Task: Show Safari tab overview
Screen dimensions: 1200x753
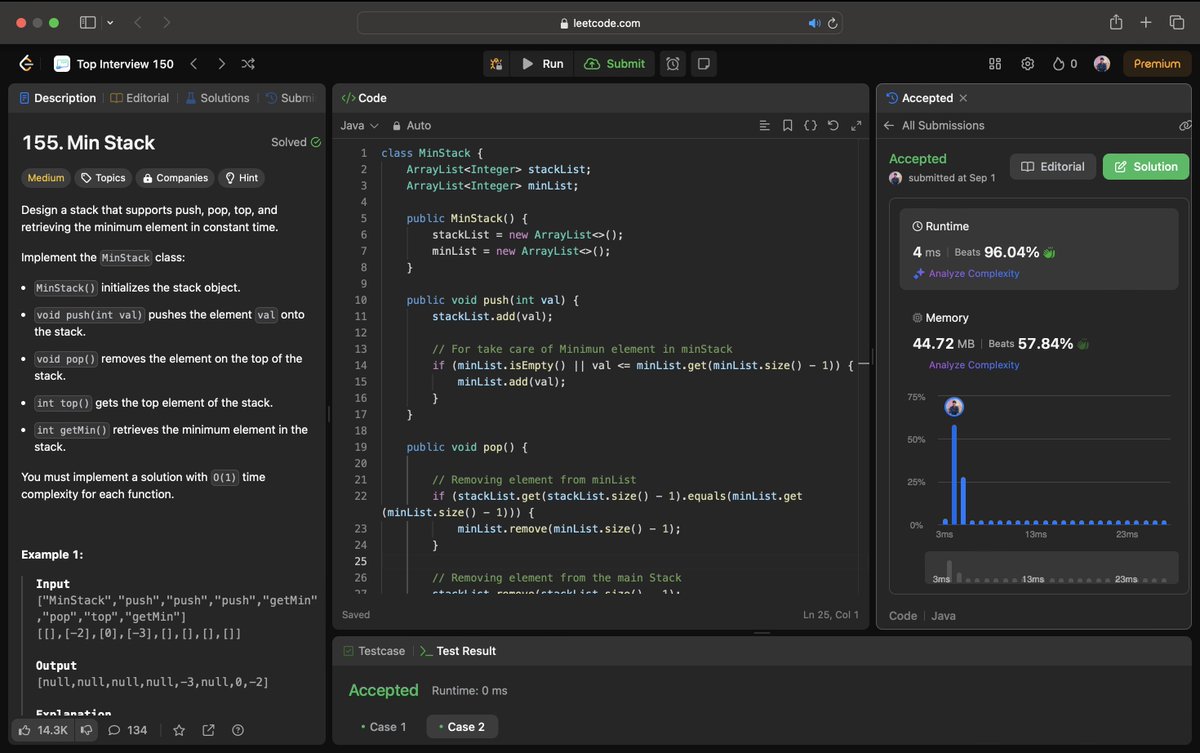Action: 1176,22
